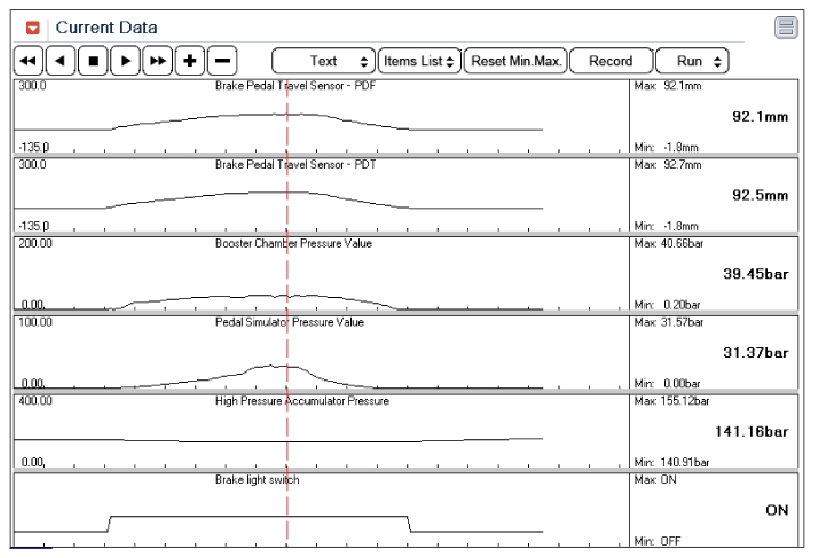Click the 92.5mm current value
This screenshot has width=814, height=558.
point(760,196)
